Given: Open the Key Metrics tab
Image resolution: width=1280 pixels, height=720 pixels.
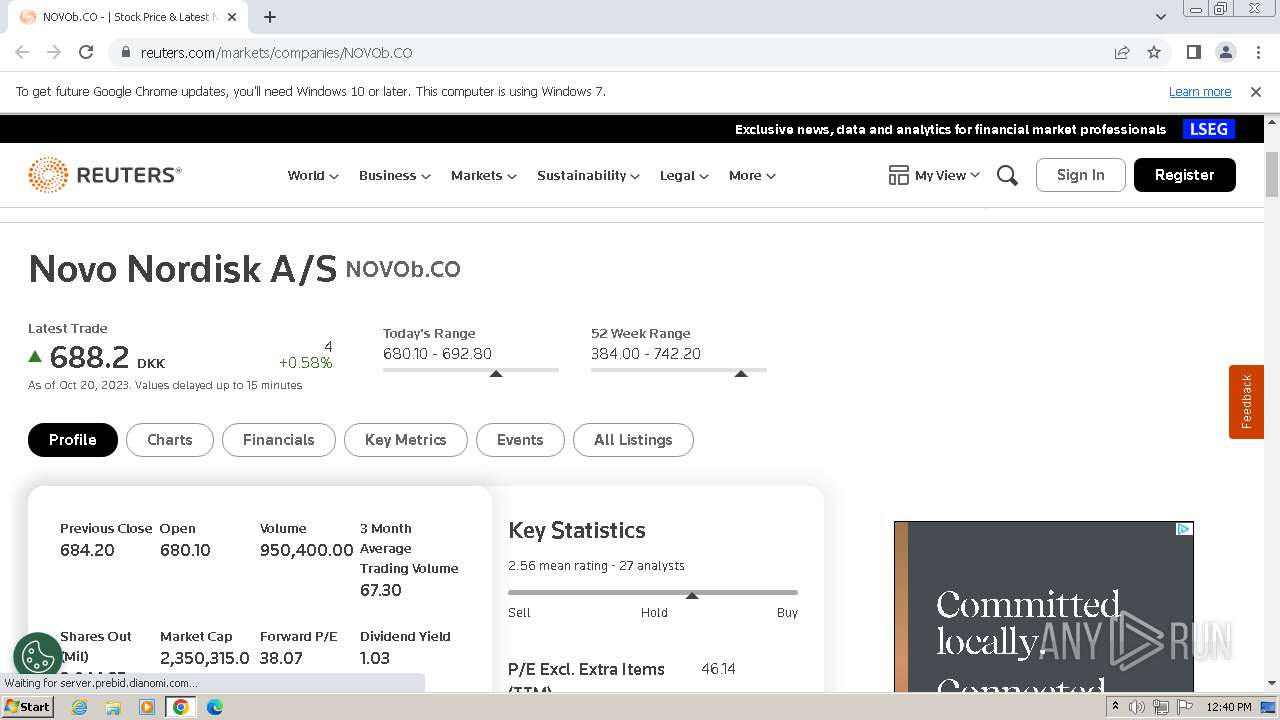Looking at the screenshot, I should 406,440.
